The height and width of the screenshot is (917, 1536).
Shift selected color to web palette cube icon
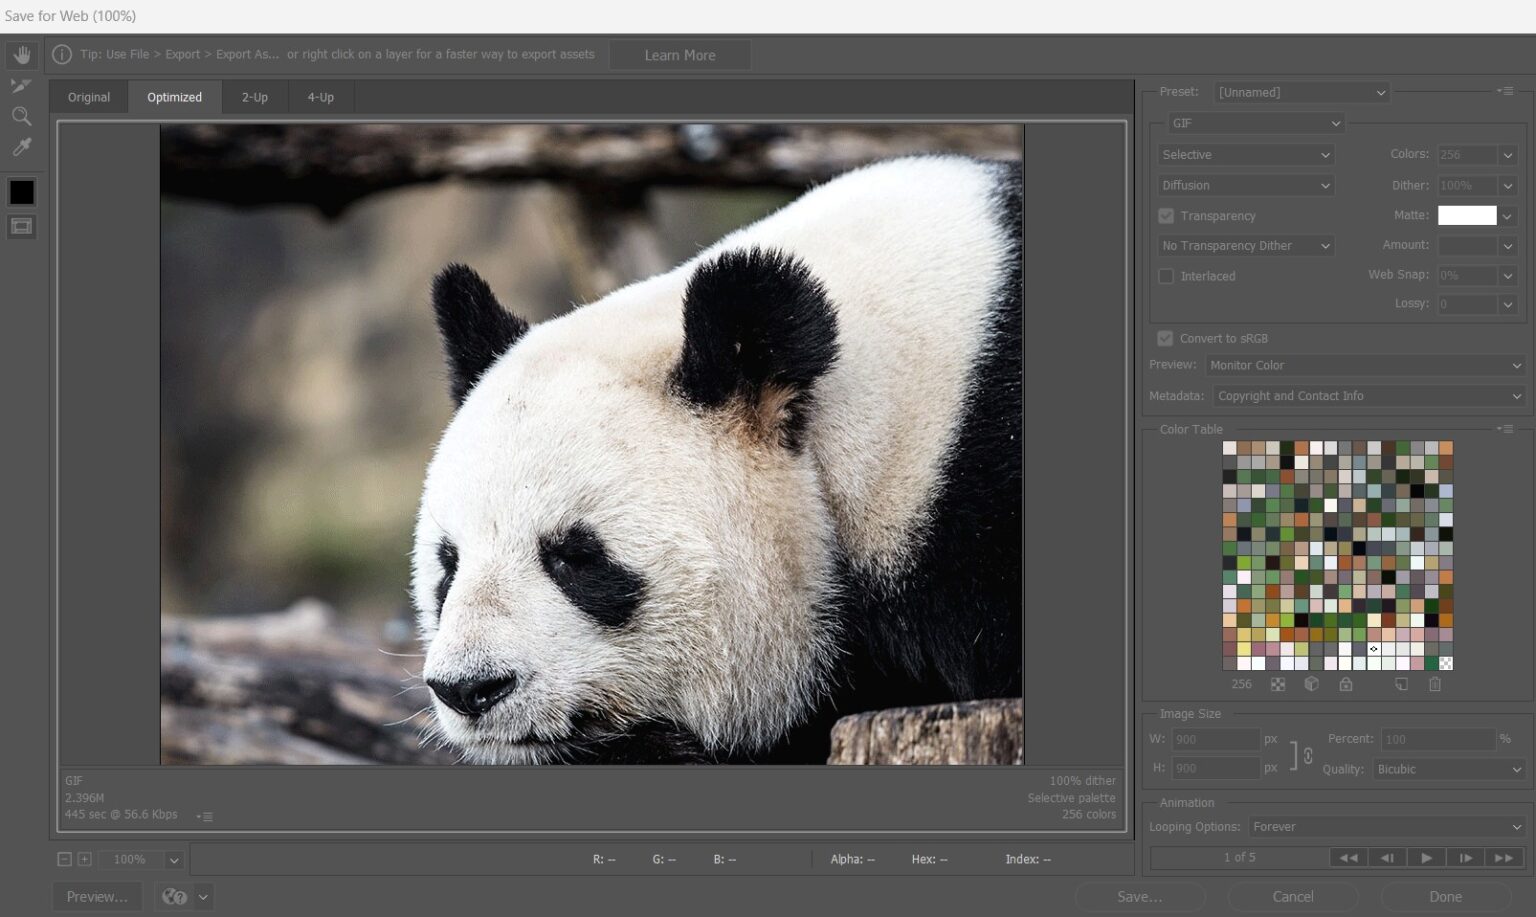point(1312,684)
